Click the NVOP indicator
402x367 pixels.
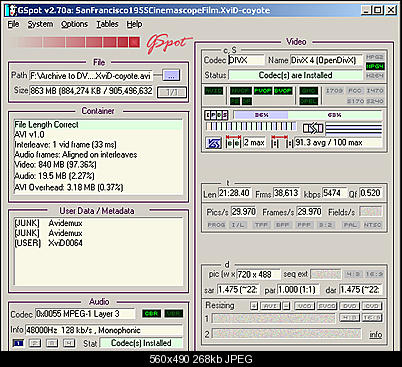tap(241, 91)
